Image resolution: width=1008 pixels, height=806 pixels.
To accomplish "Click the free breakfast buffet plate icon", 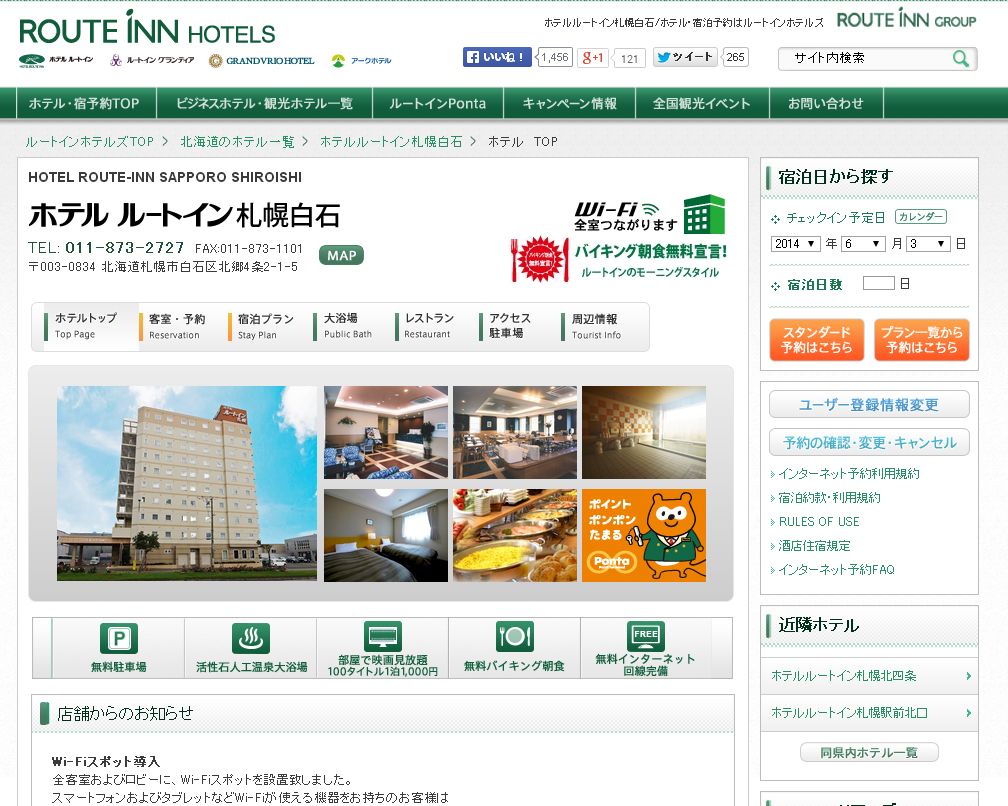I will click(515, 636).
